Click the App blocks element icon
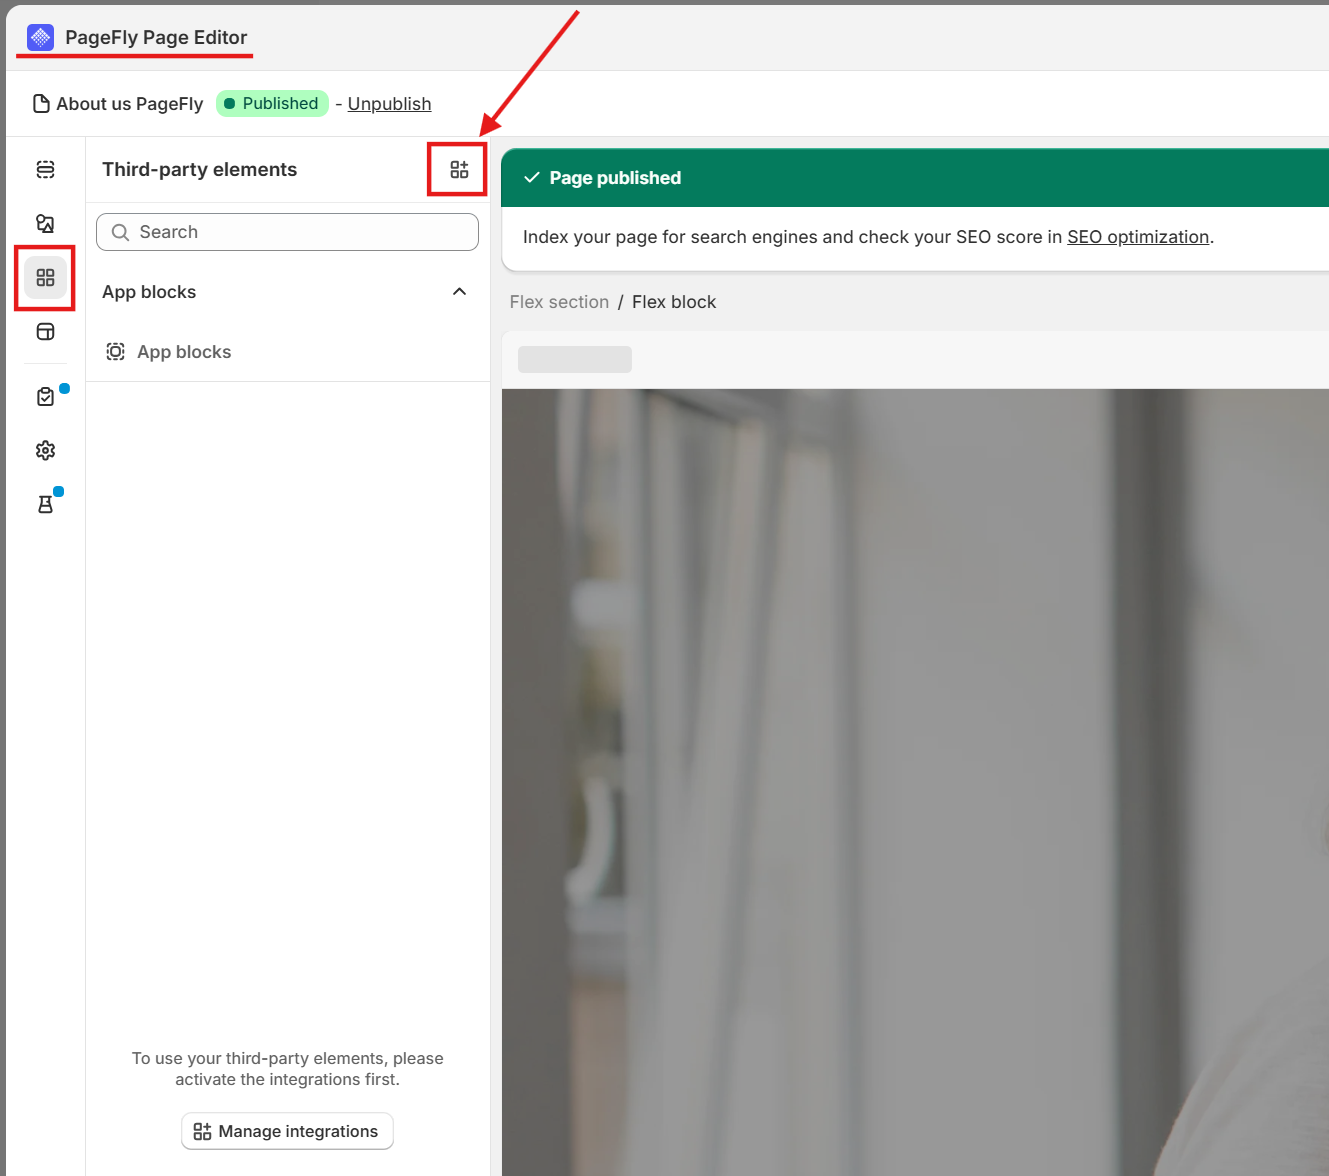 (x=116, y=352)
